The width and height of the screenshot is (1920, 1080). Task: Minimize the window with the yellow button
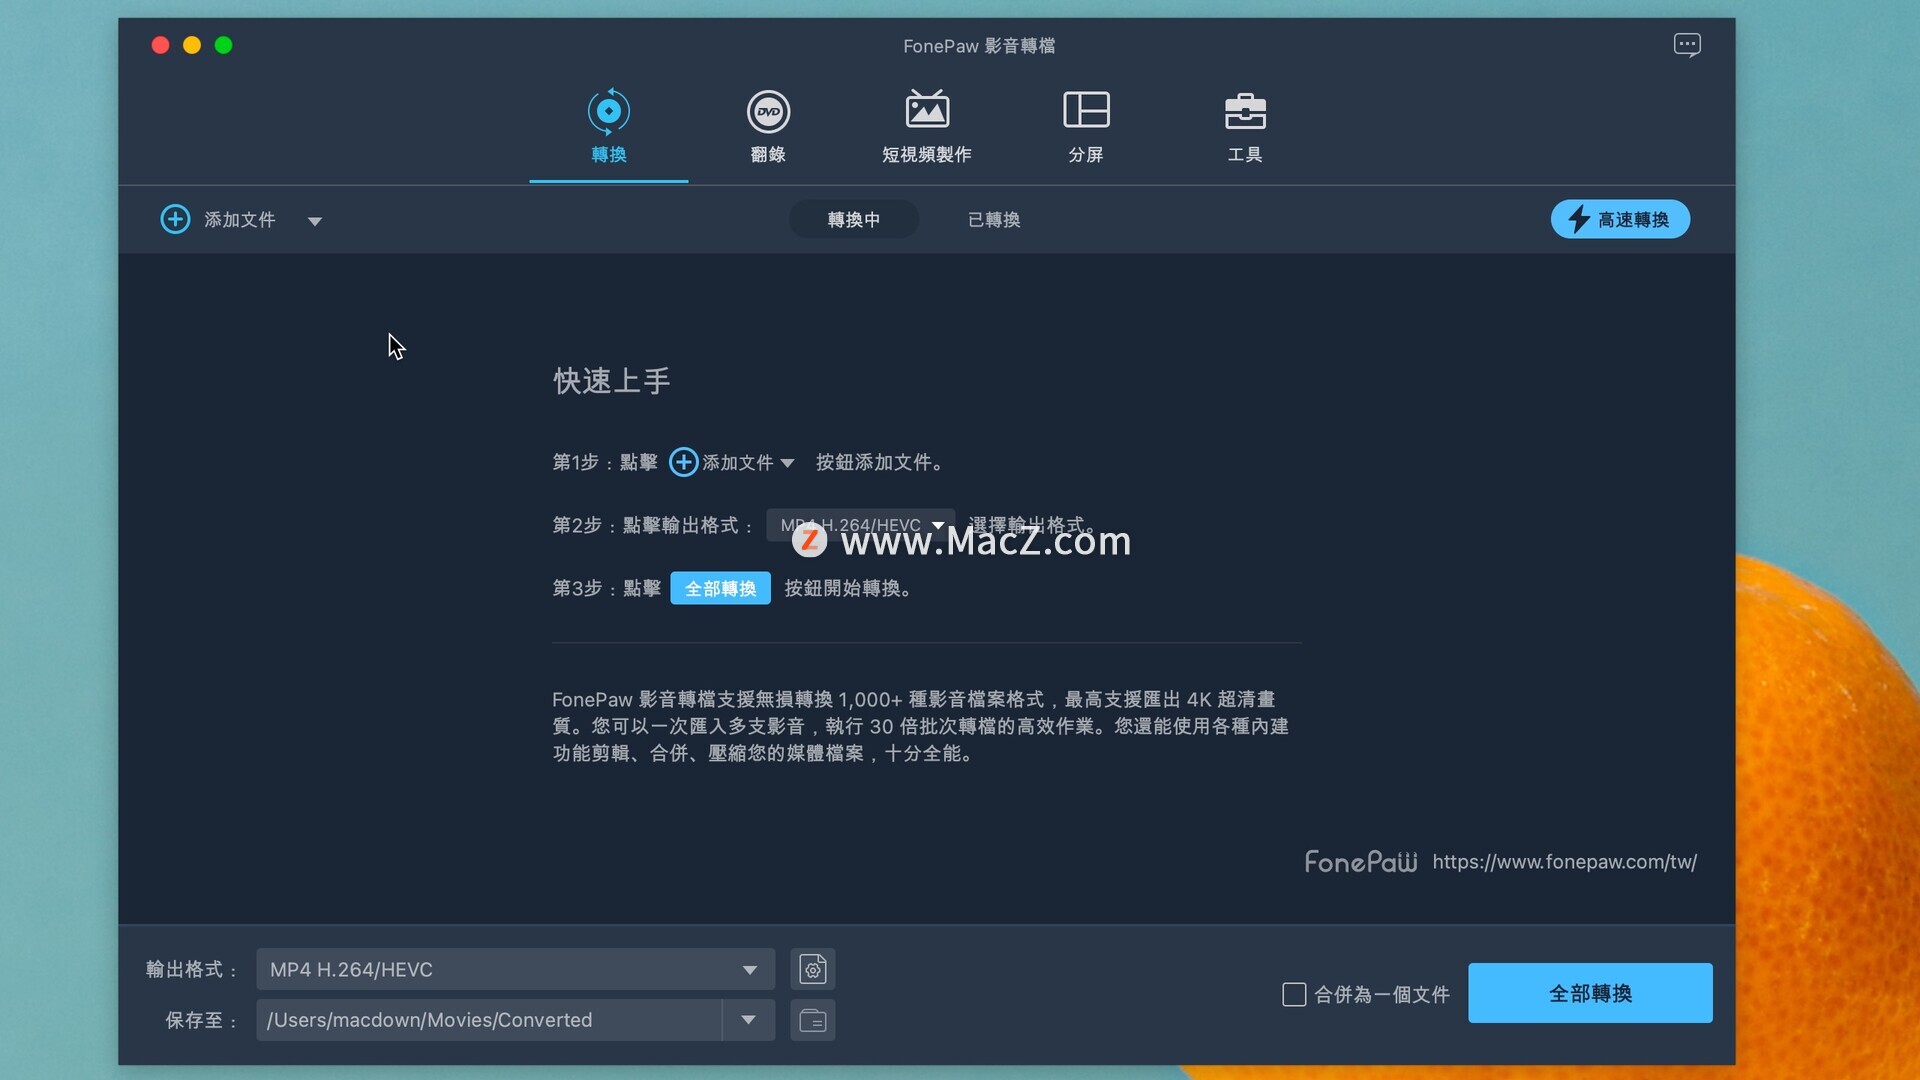pos(192,45)
